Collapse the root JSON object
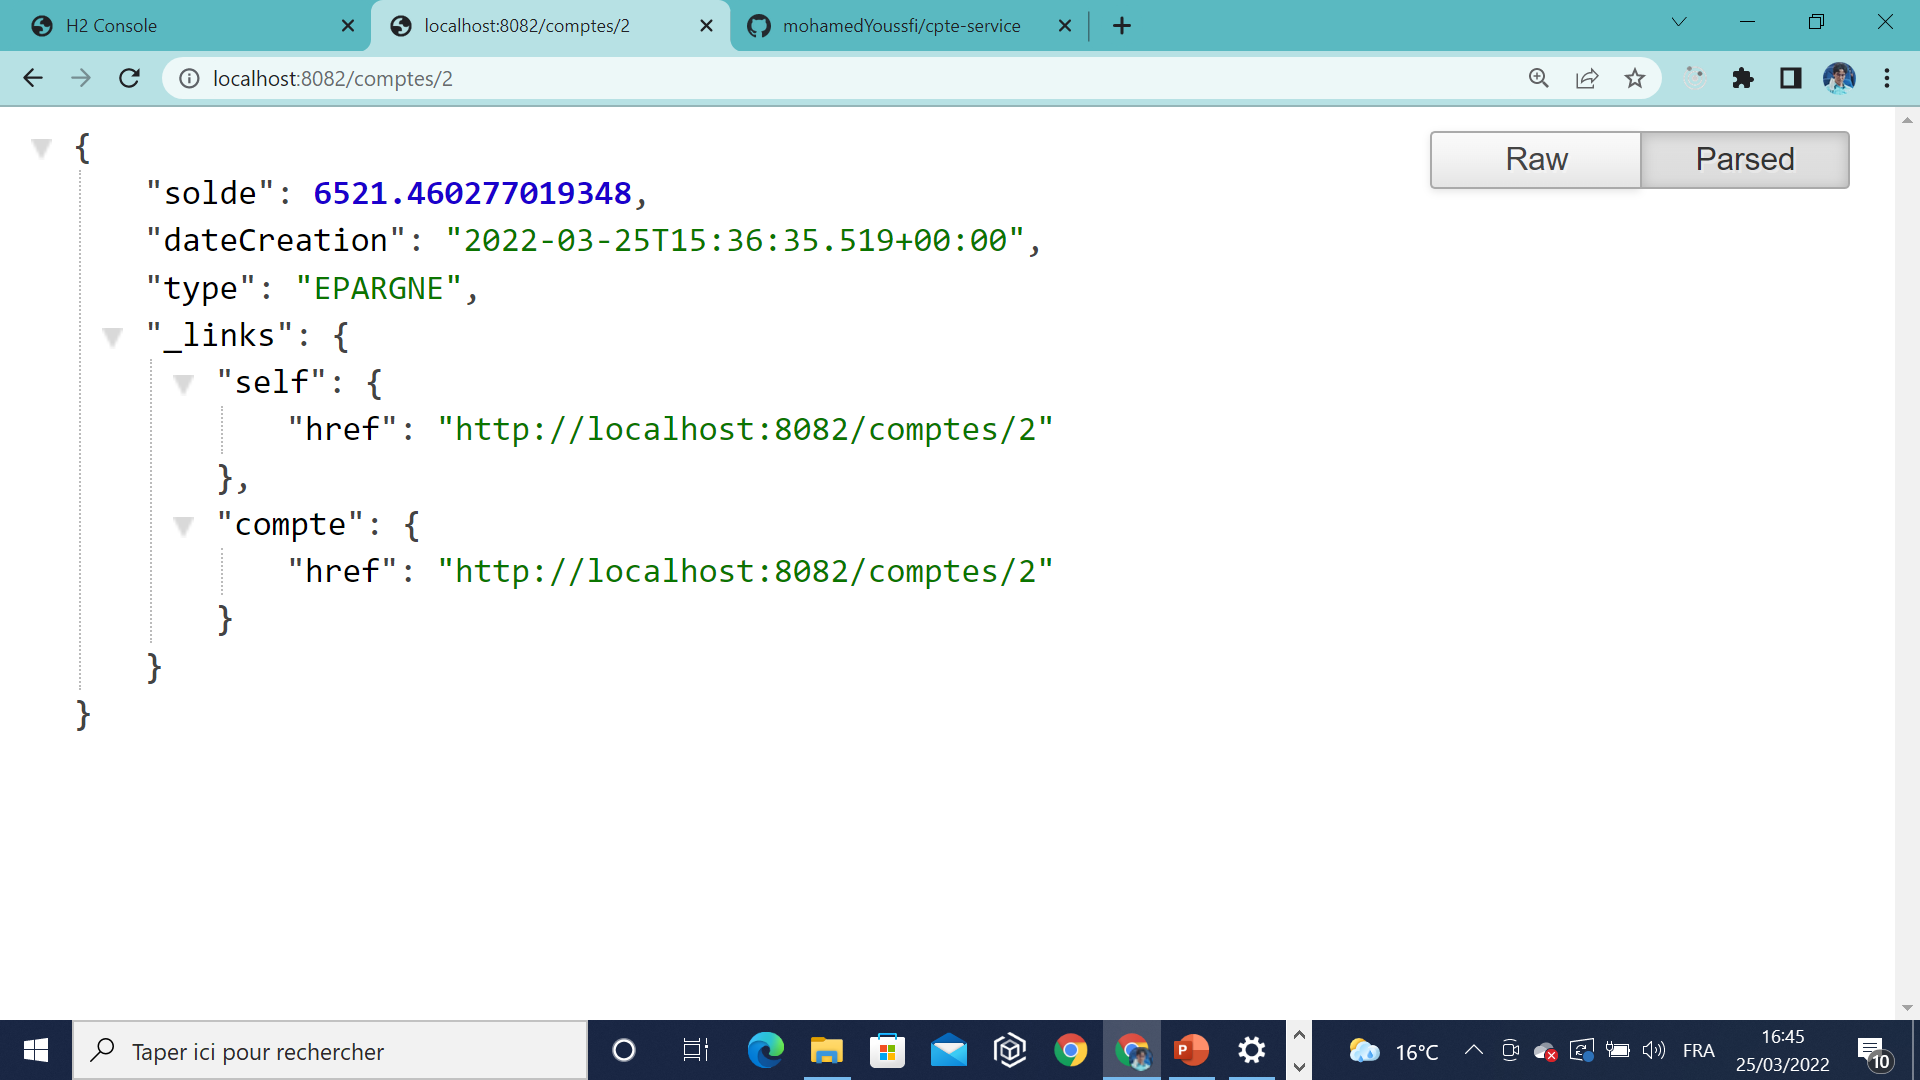Image resolution: width=1920 pixels, height=1080 pixels. 41,149
